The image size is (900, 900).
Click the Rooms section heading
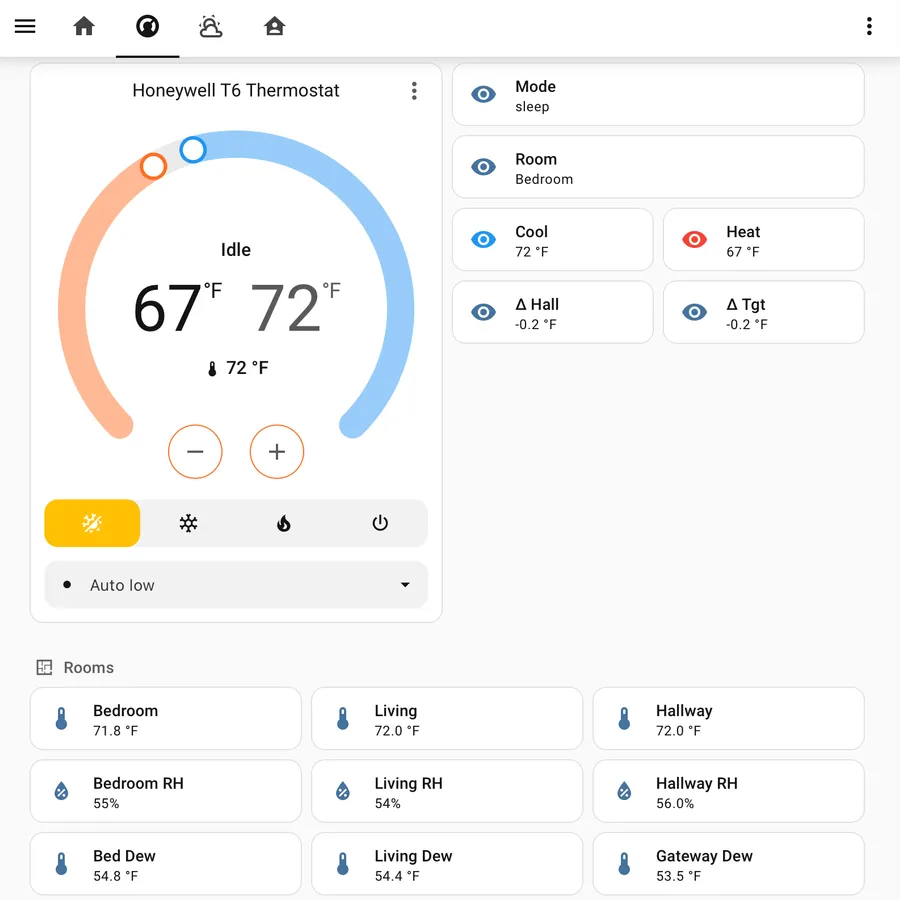(x=88, y=668)
